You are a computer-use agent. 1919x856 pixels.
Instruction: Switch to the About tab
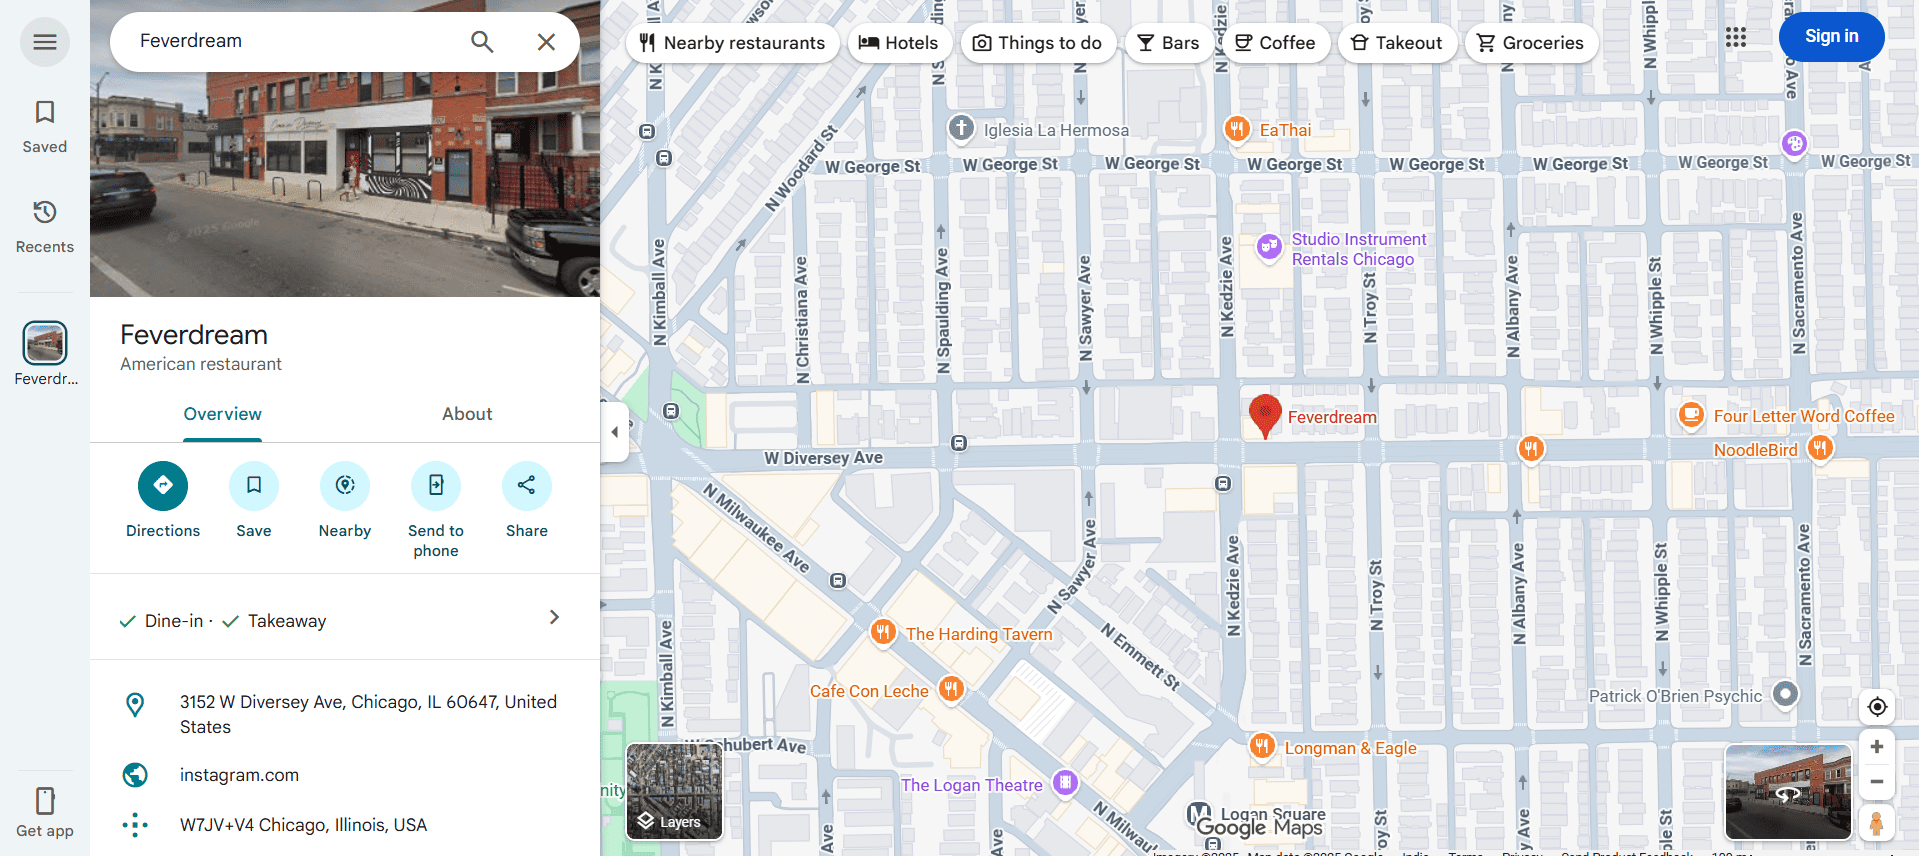coord(467,414)
